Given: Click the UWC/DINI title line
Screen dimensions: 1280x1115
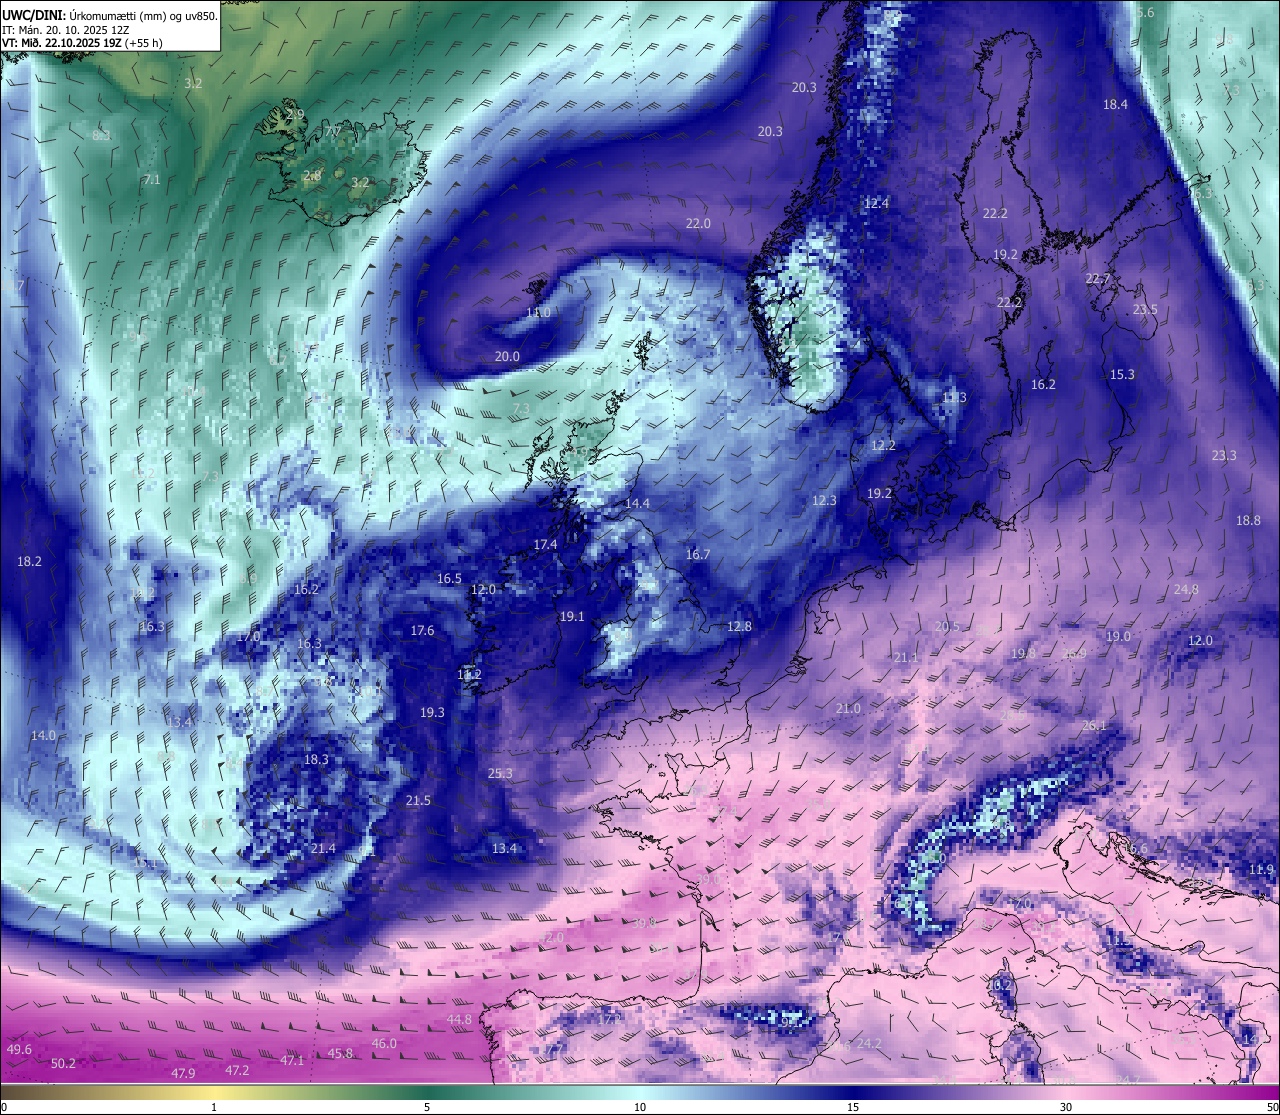Looking at the screenshot, I should 110,15.
